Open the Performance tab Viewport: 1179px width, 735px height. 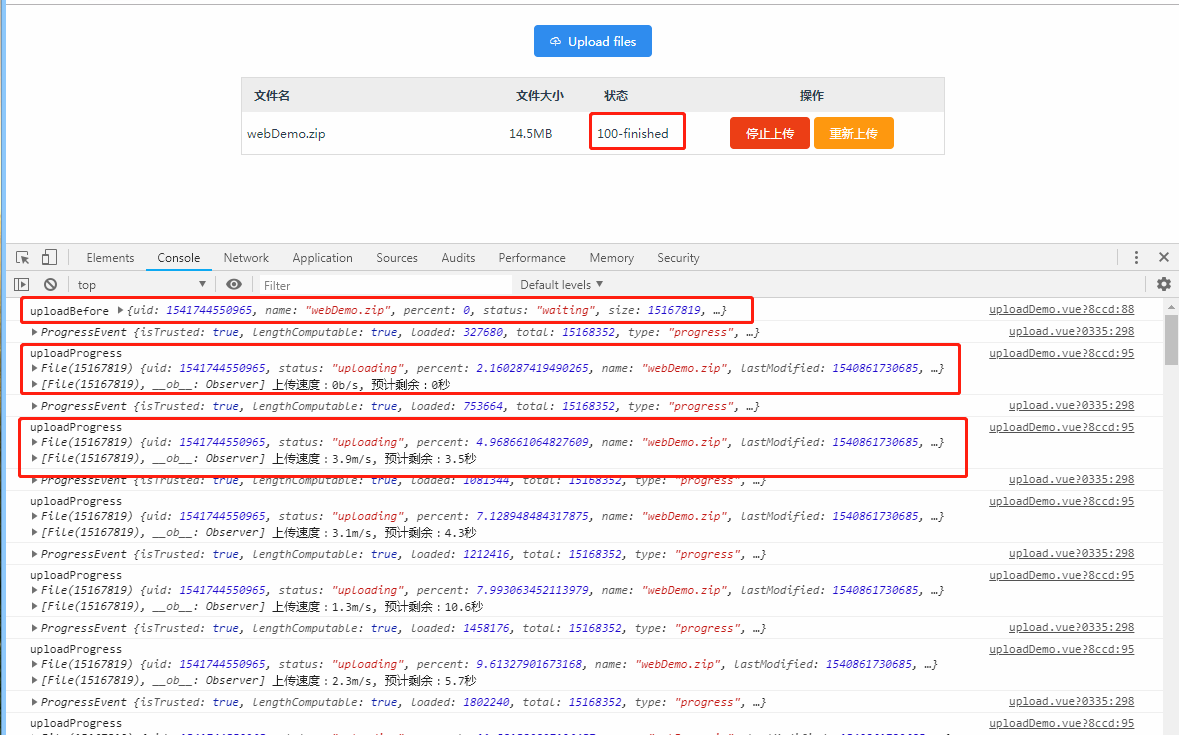[x=532, y=258]
